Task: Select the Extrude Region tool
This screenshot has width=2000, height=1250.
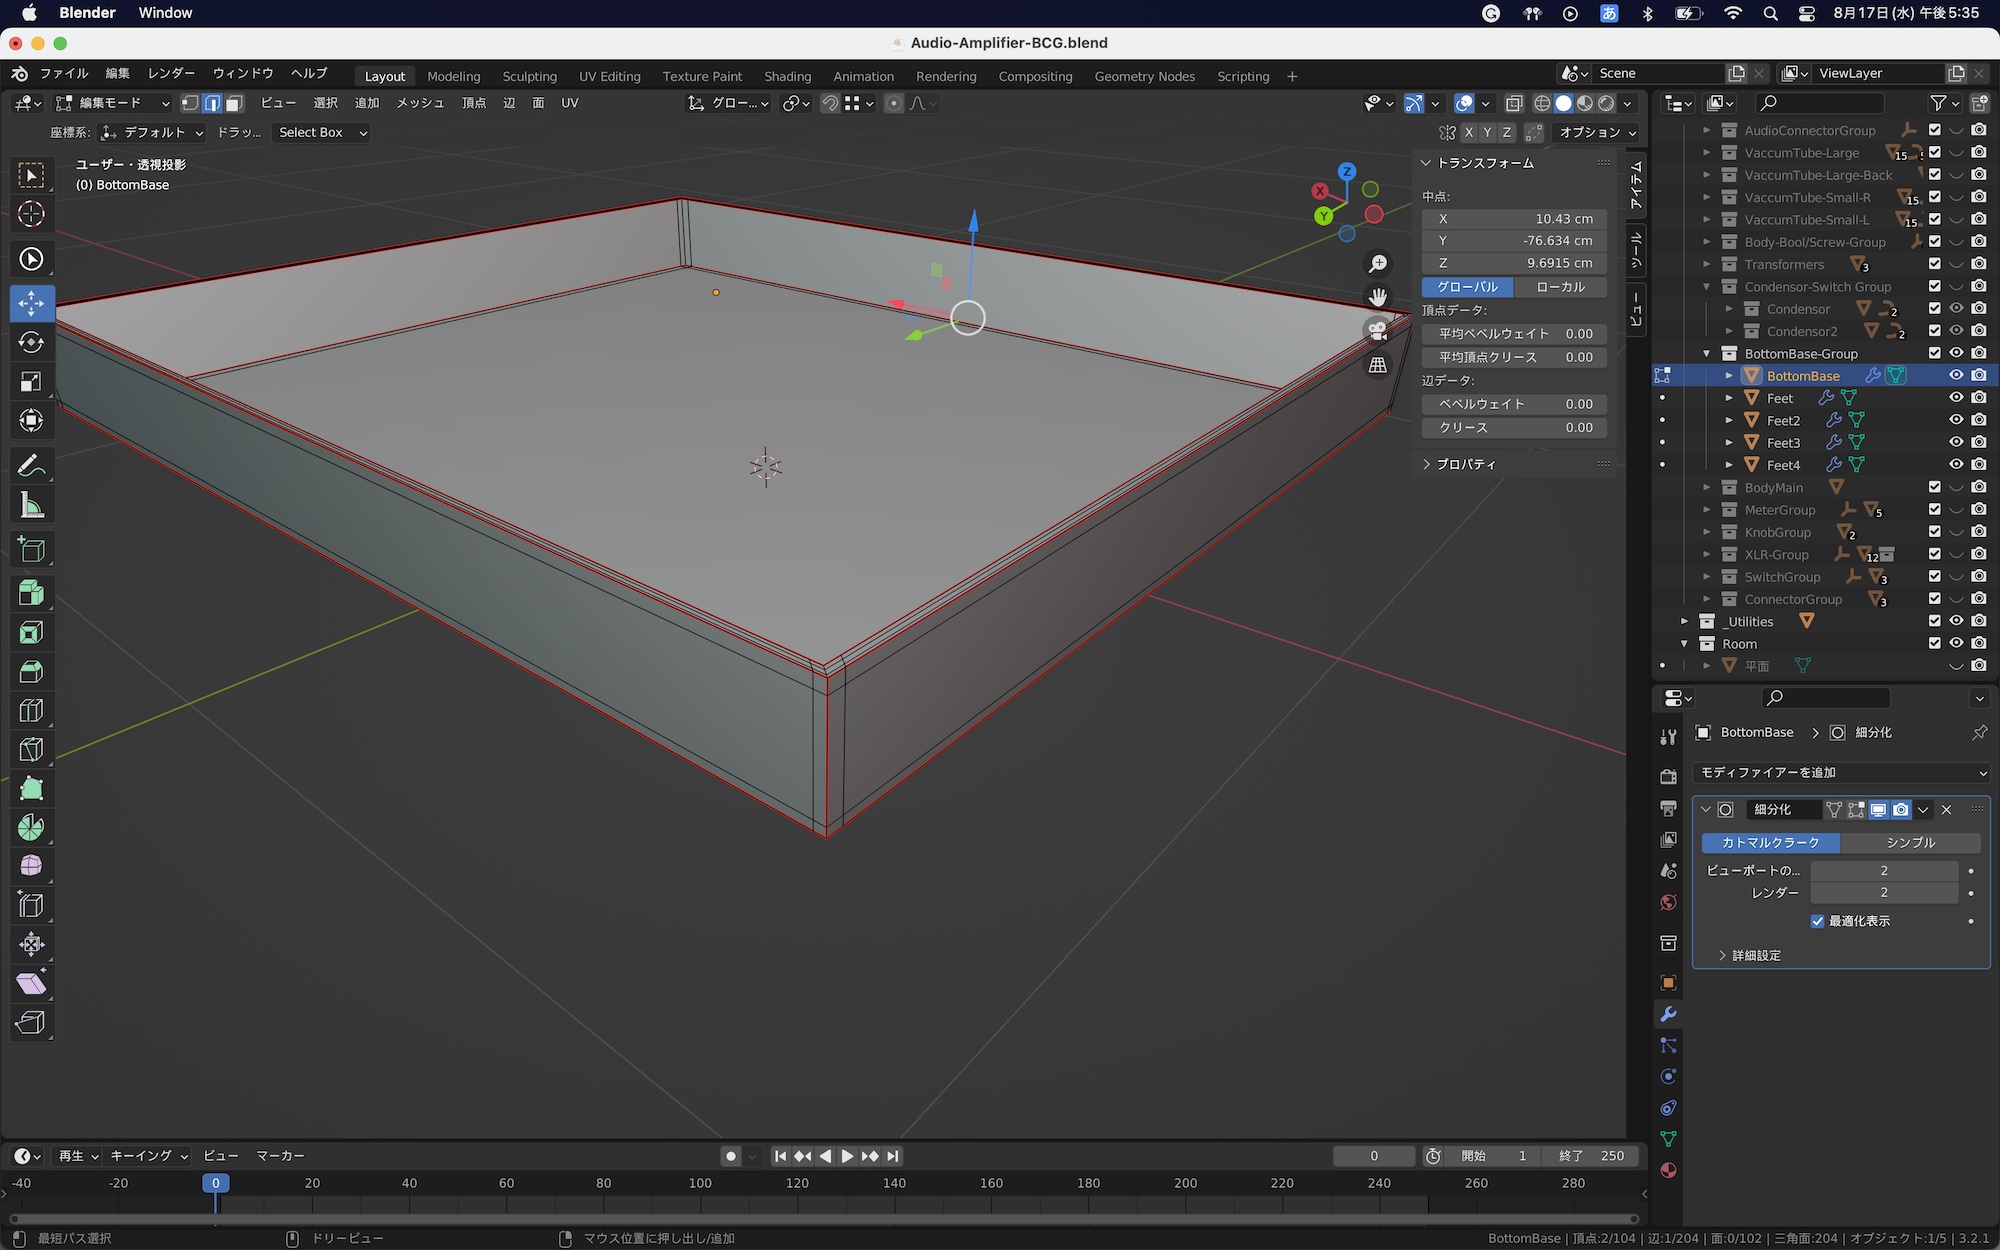Action: pyautogui.click(x=31, y=593)
